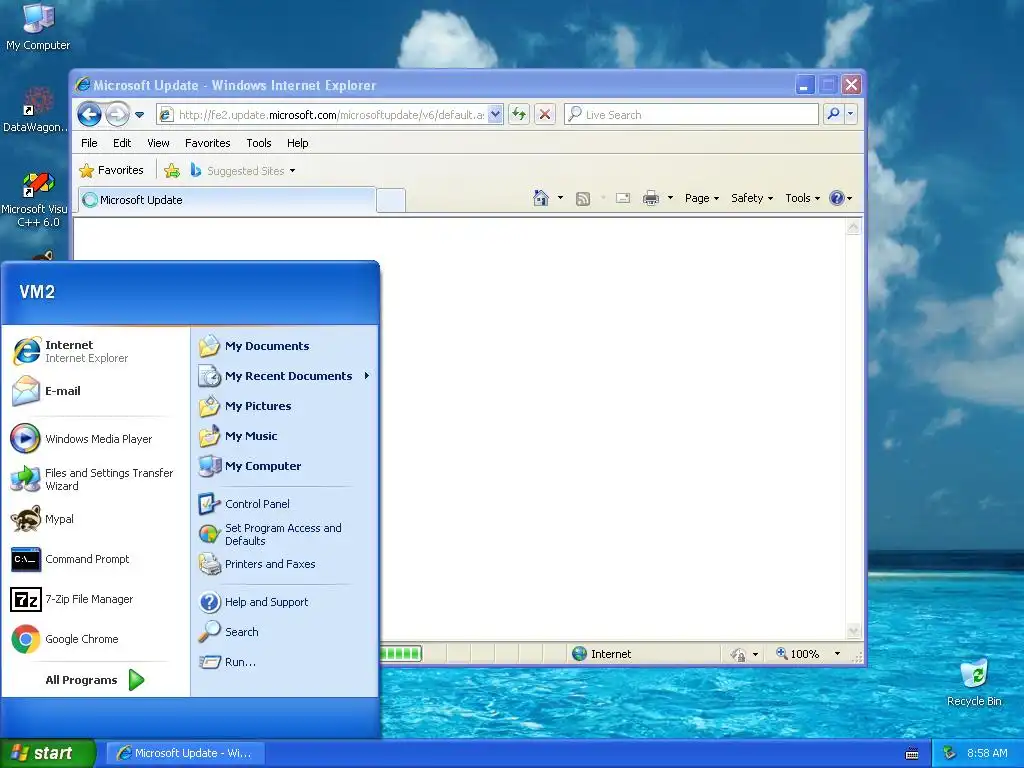Expand My Recent Documents submenu
The height and width of the screenshot is (768, 1024).
coord(285,376)
